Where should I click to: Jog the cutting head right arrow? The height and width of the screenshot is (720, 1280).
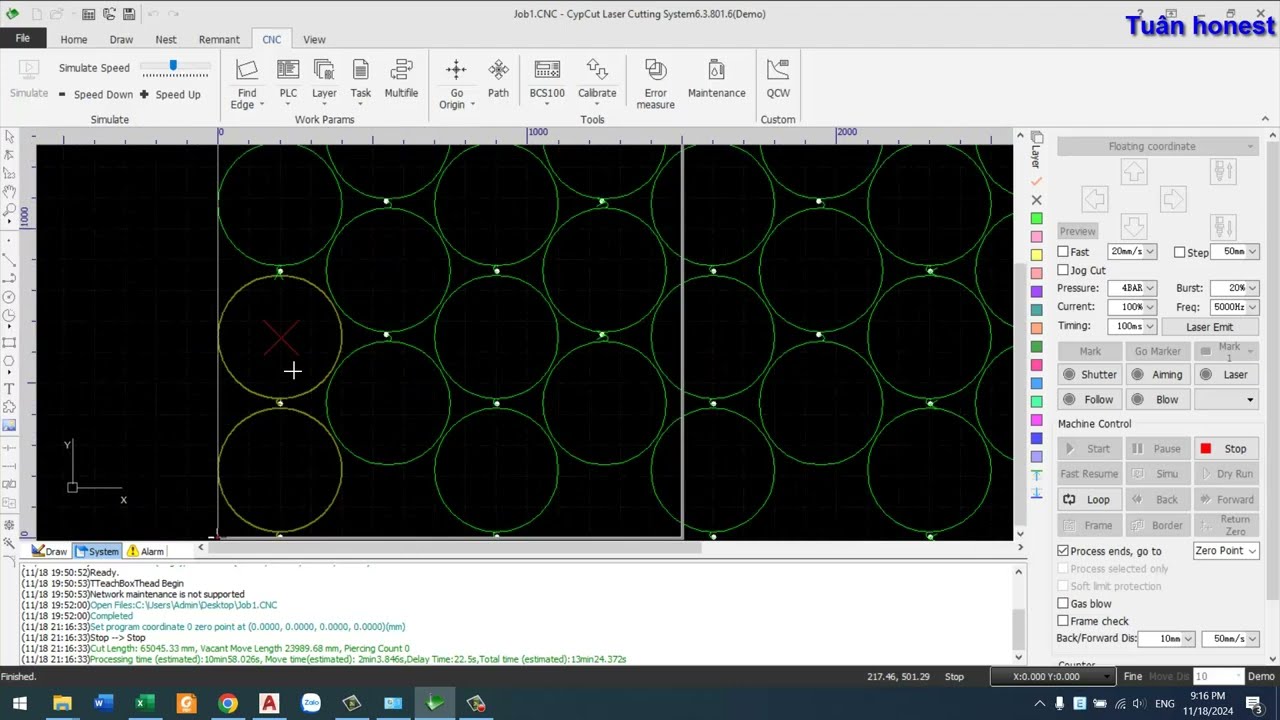pos(1173,199)
